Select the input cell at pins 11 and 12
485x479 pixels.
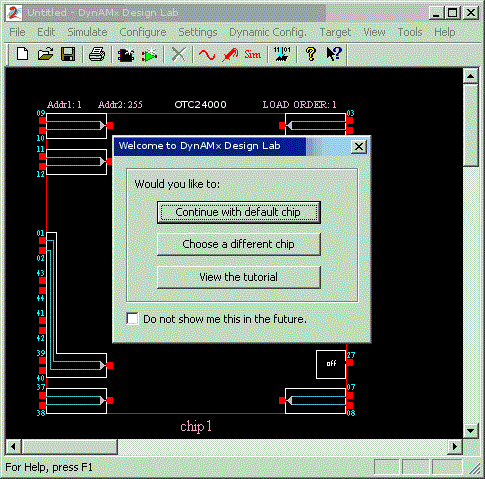76,162
